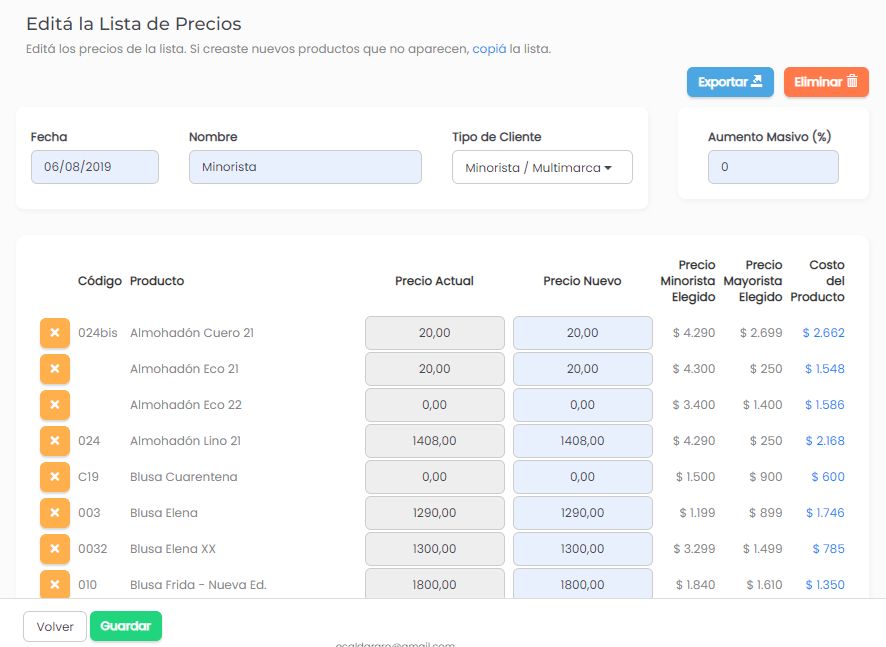The image size is (886, 647).
Task: Save changes with the Guardar button
Action: coord(126,626)
